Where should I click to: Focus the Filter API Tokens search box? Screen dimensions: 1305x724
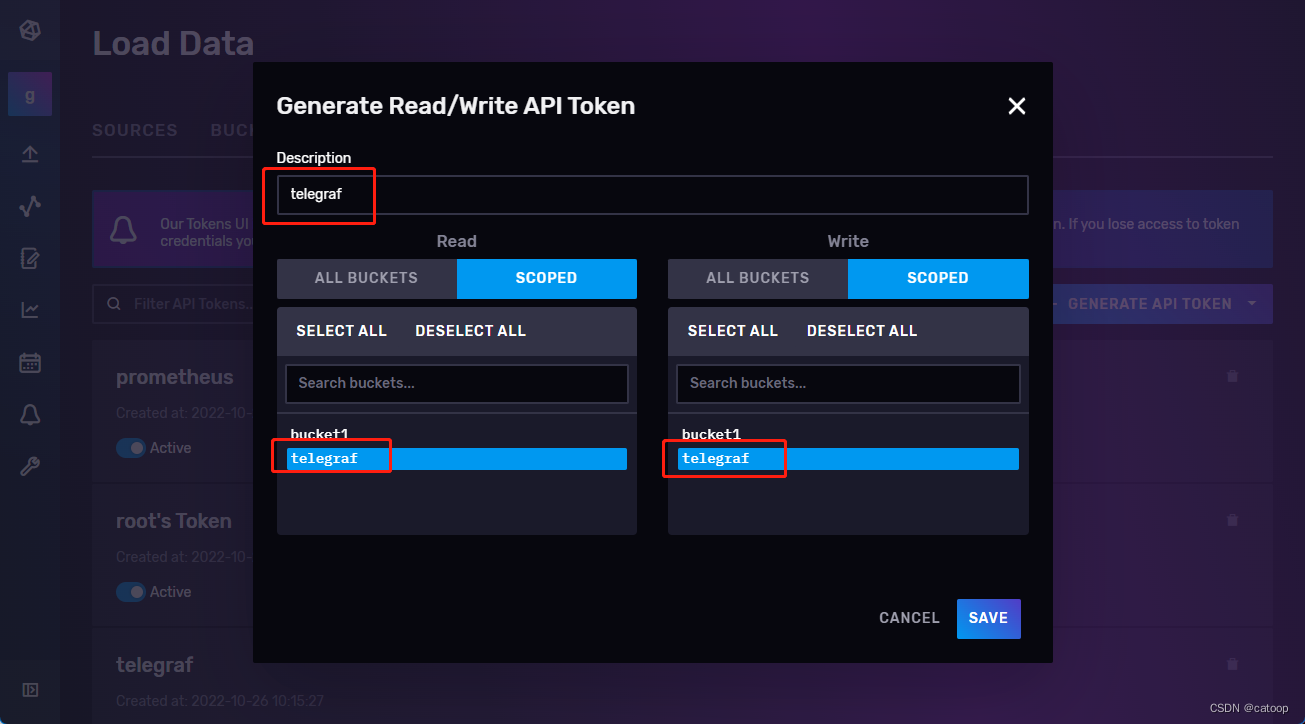pos(175,303)
